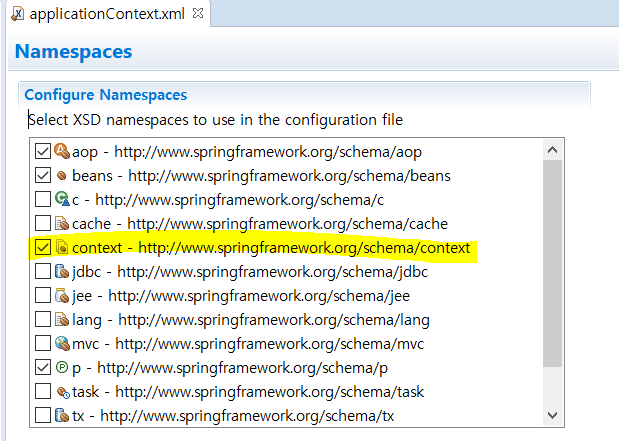Click the jee namespace icon
This screenshot has width=619, height=441.
[62, 296]
